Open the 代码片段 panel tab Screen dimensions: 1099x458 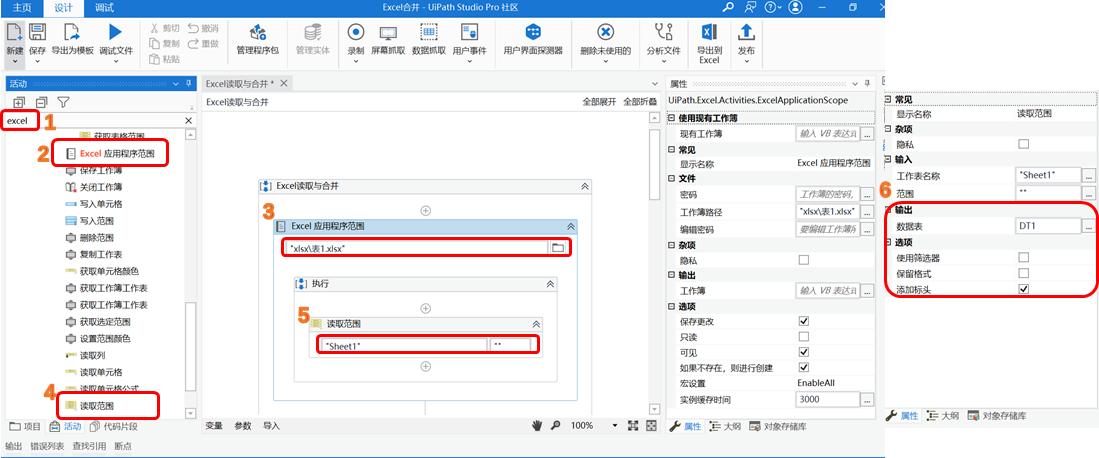point(115,426)
